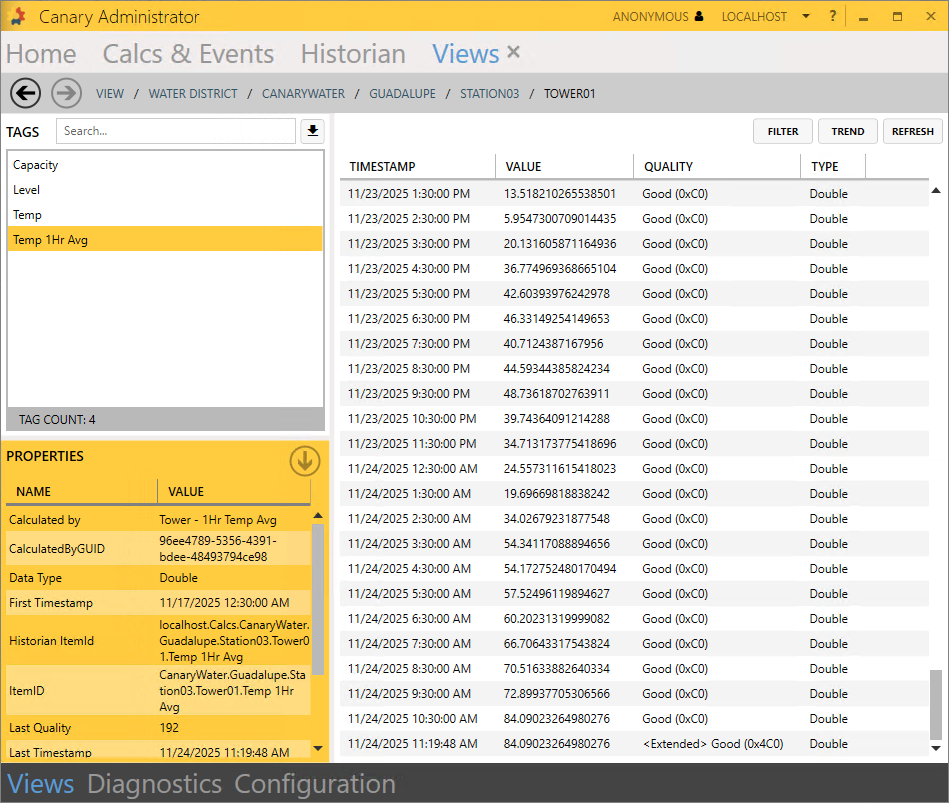Select the Level tag
The image size is (949, 803).
pos(27,190)
